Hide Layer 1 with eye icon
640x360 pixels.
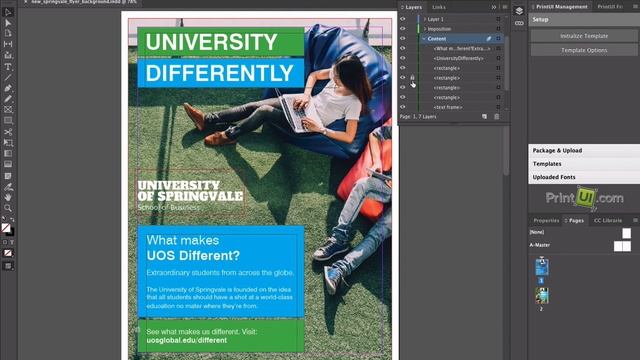pyautogui.click(x=403, y=19)
